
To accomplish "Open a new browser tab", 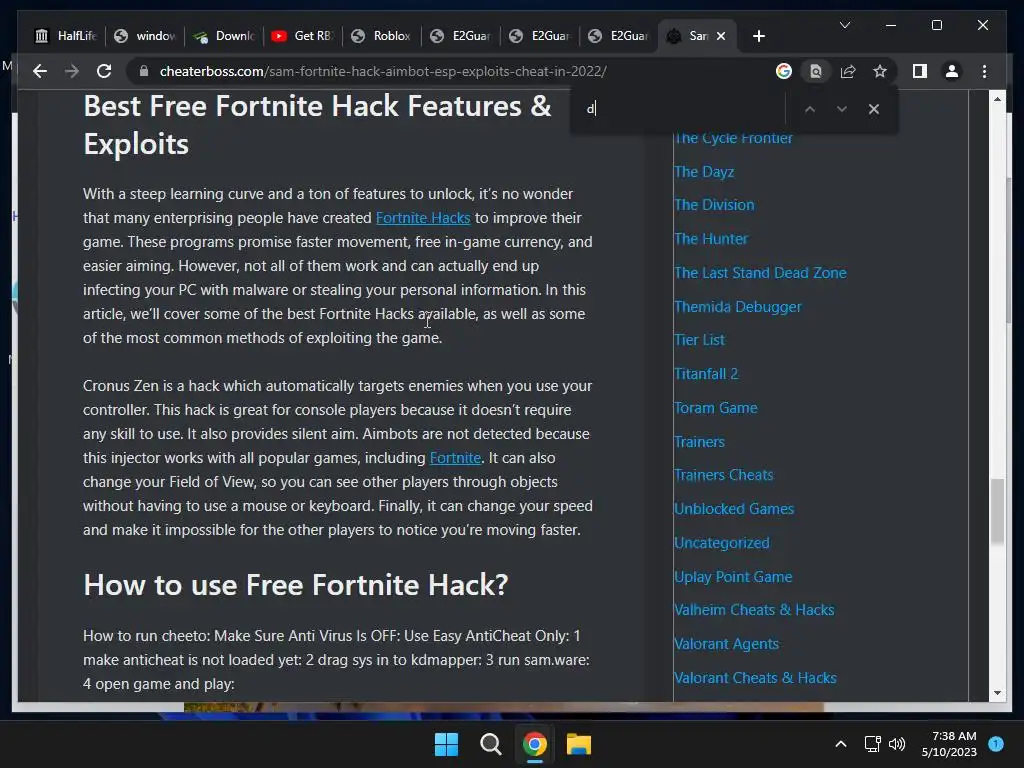I will 758,36.
